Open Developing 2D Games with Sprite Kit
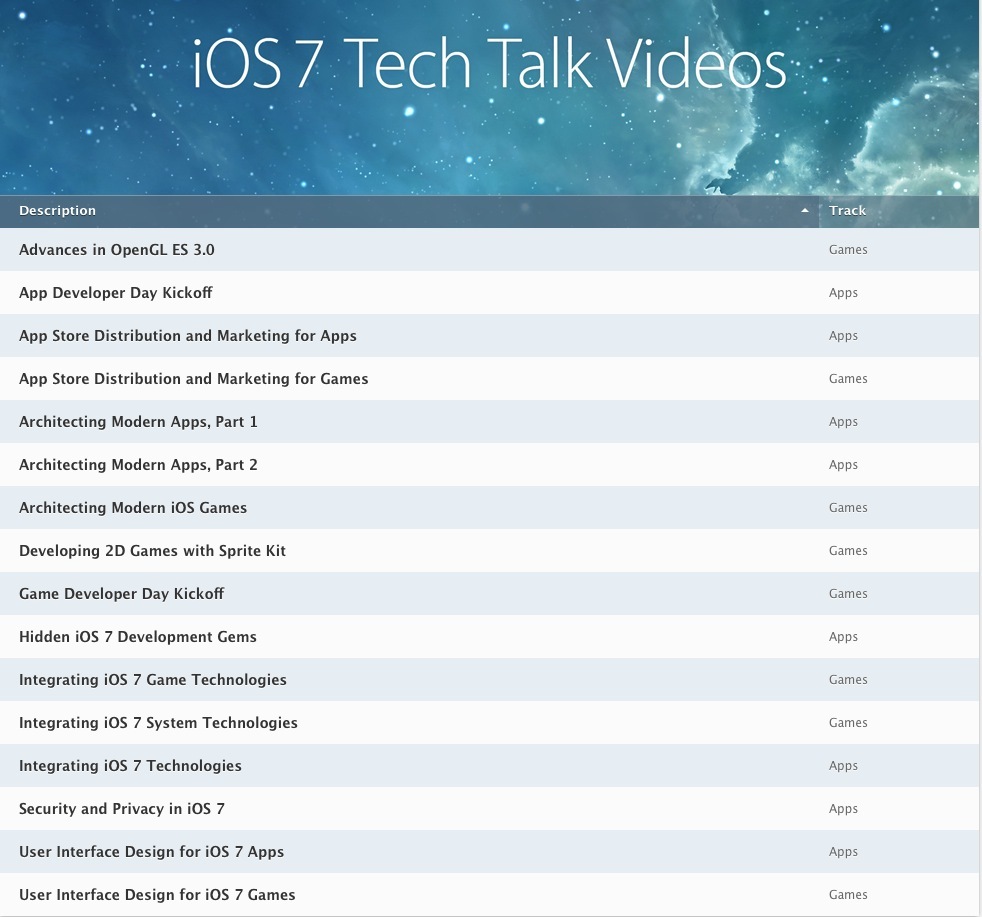This screenshot has width=982, height=917. click(152, 551)
